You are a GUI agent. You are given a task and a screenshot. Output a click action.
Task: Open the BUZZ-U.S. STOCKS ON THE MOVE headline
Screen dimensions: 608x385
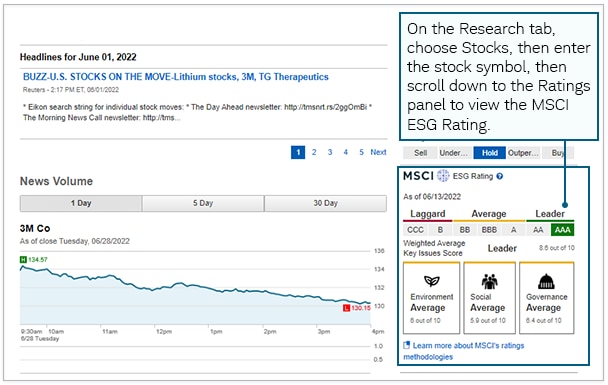pyautogui.click(x=176, y=77)
